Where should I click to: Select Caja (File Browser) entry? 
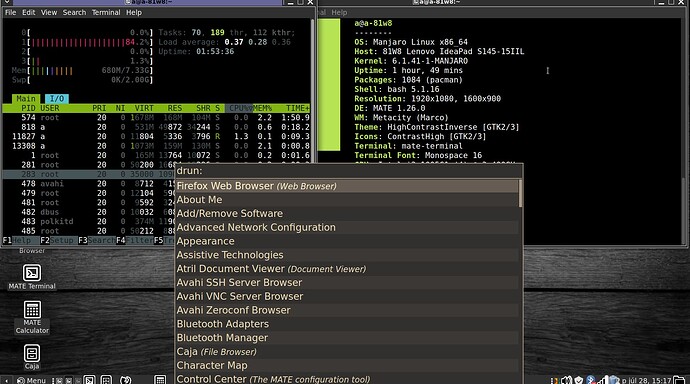[x=347, y=352]
